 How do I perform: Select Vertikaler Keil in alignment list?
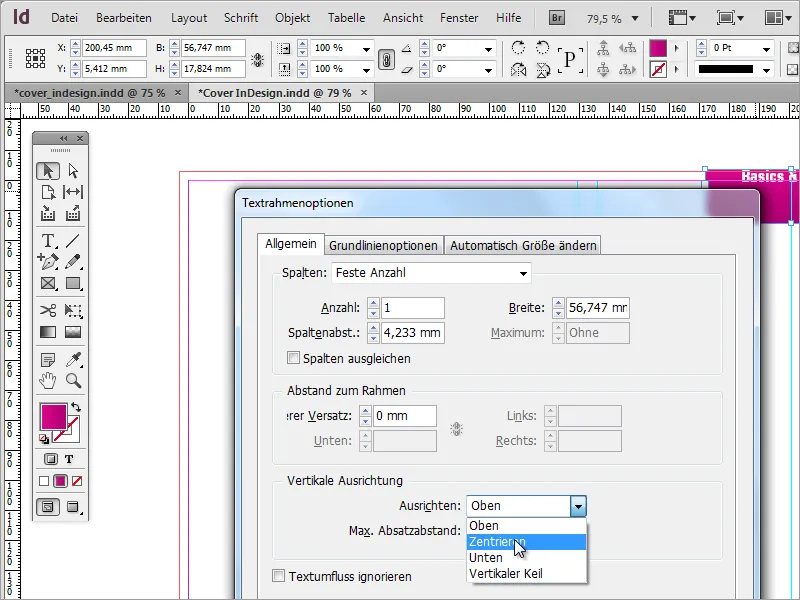[527, 573]
